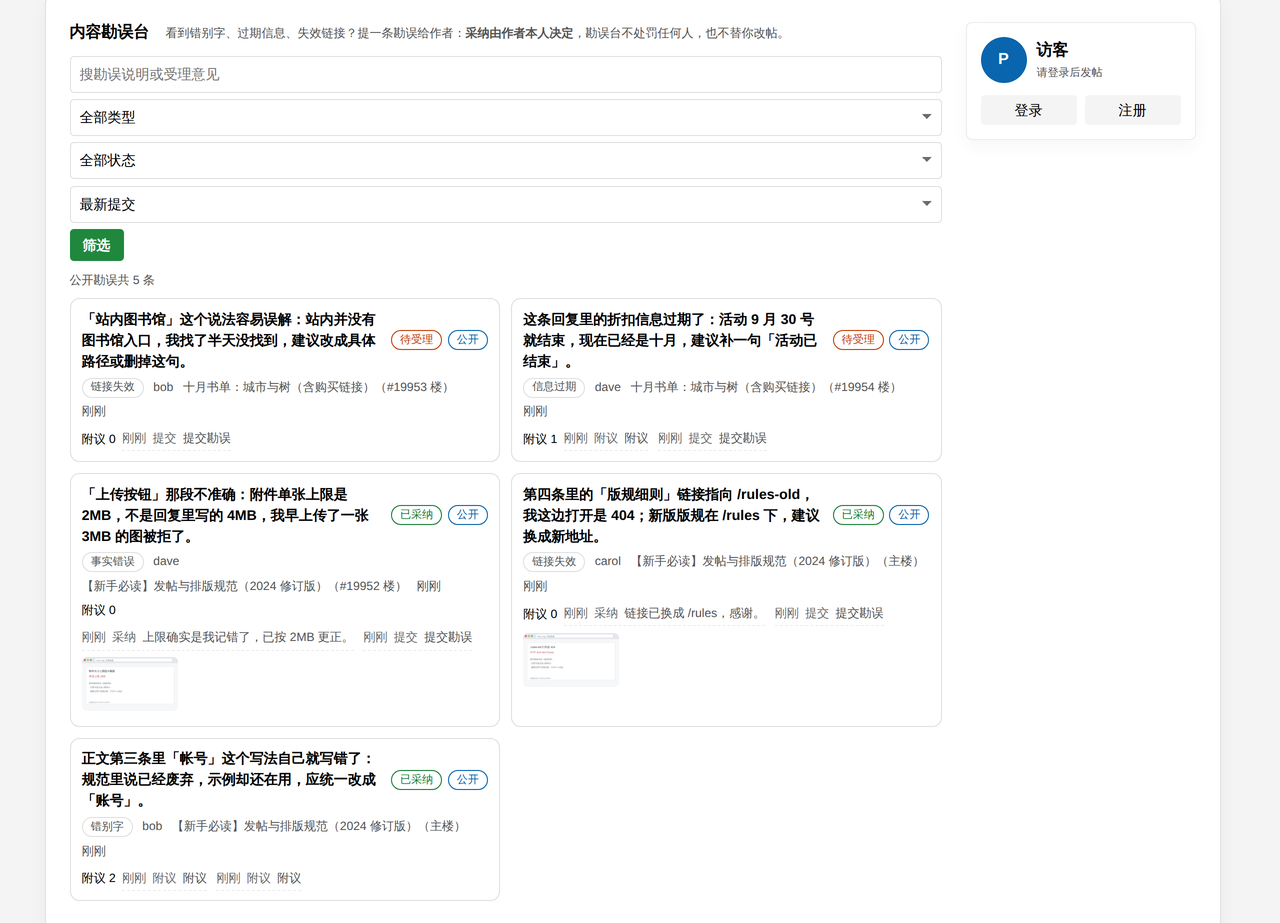
Task: Open the 「站内图书馆」 erratum title
Action: click(229, 340)
